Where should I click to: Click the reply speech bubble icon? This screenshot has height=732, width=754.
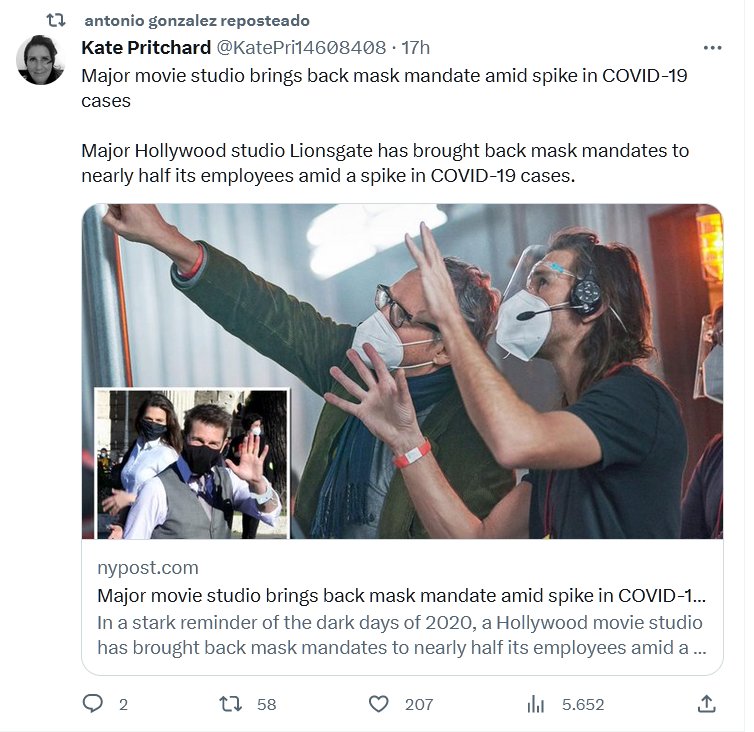tap(93, 704)
